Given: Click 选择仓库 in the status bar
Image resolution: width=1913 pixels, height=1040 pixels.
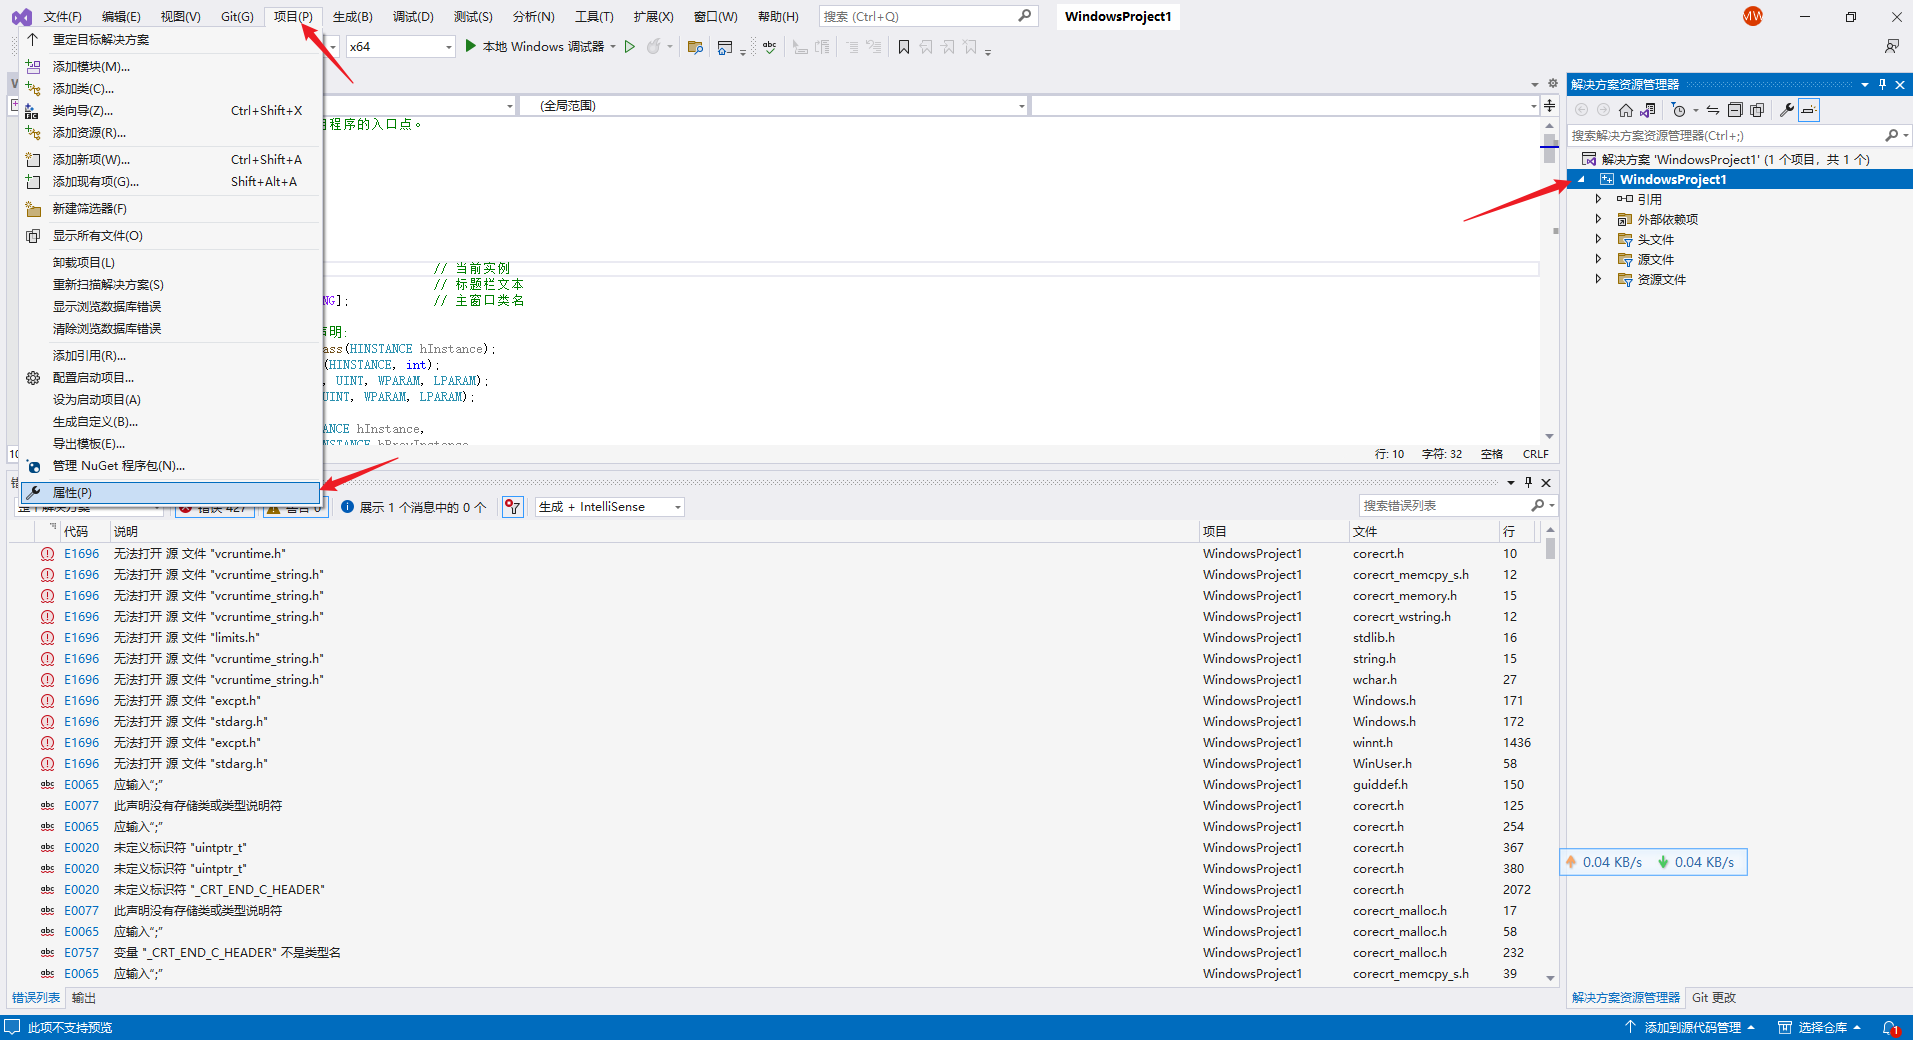Looking at the screenshot, I should (x=1820, y=1027).
